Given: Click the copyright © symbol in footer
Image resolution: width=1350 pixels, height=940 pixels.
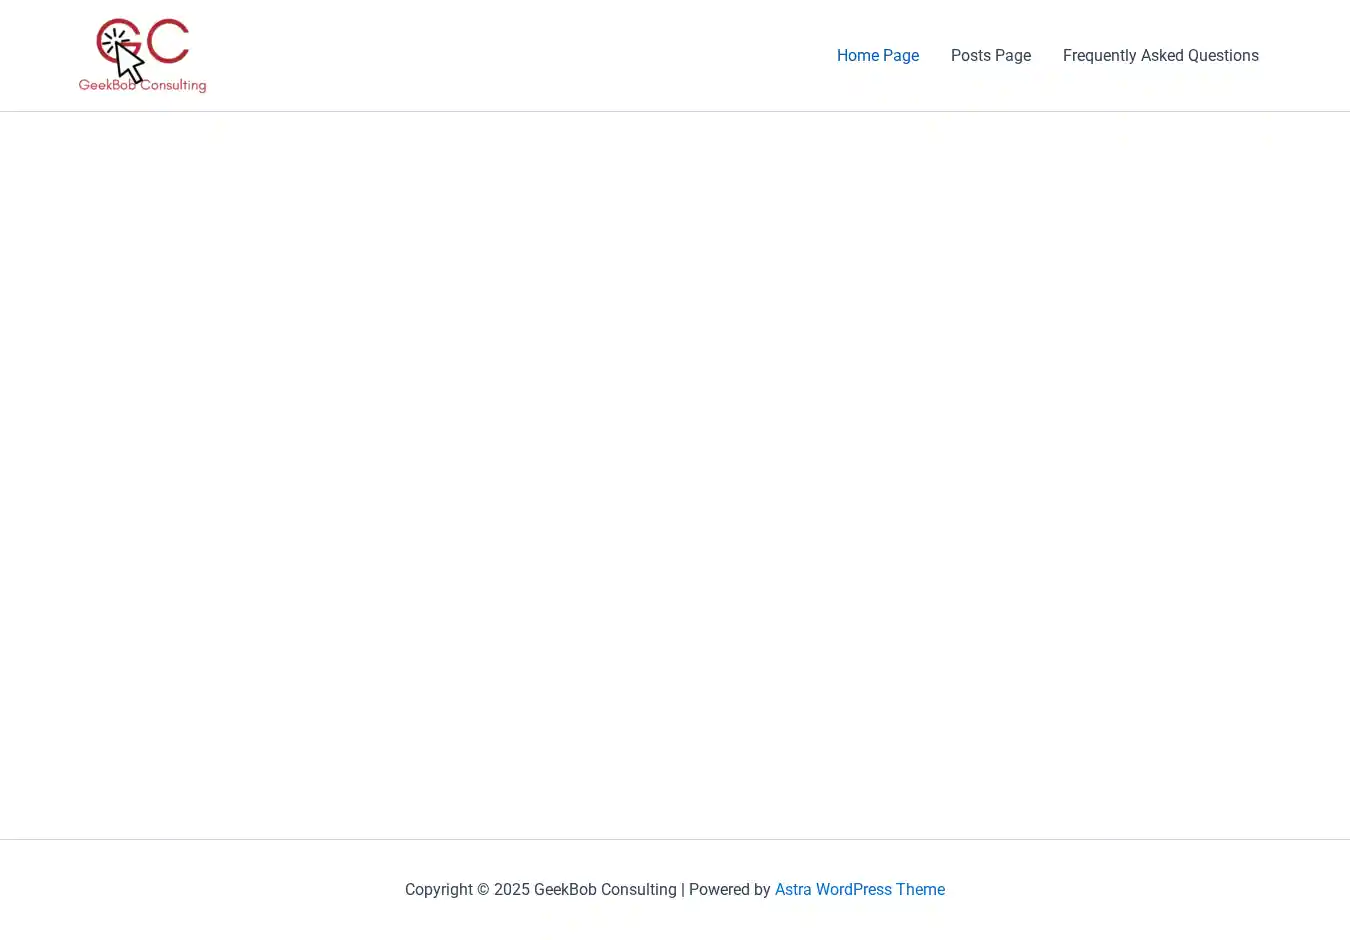Looking at the screenshot, I should point(483,890).
